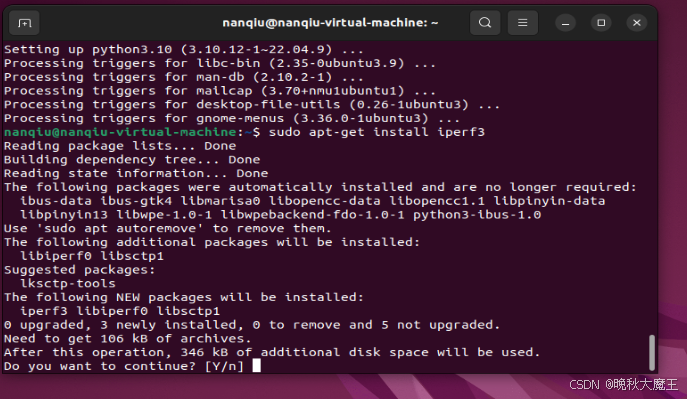The image size is (687, 399).
Task: Click the CSDN watermark text
Action: (623, 385)
